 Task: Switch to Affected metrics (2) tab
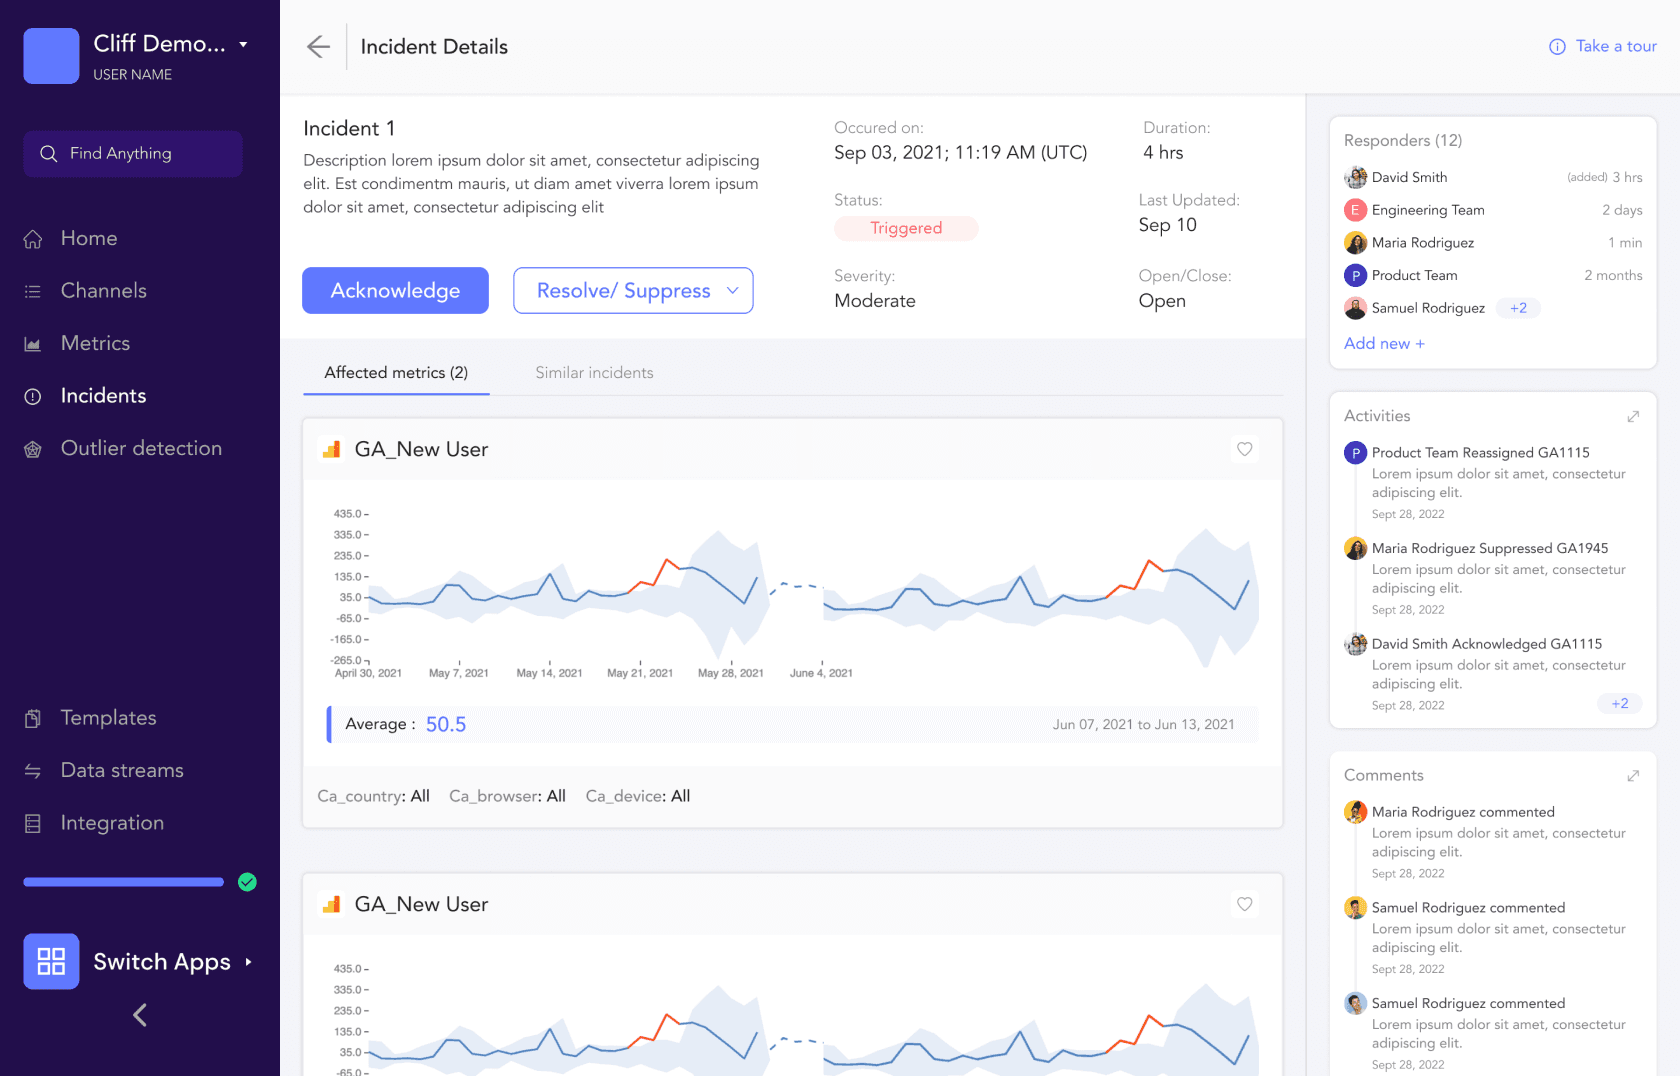396,372
